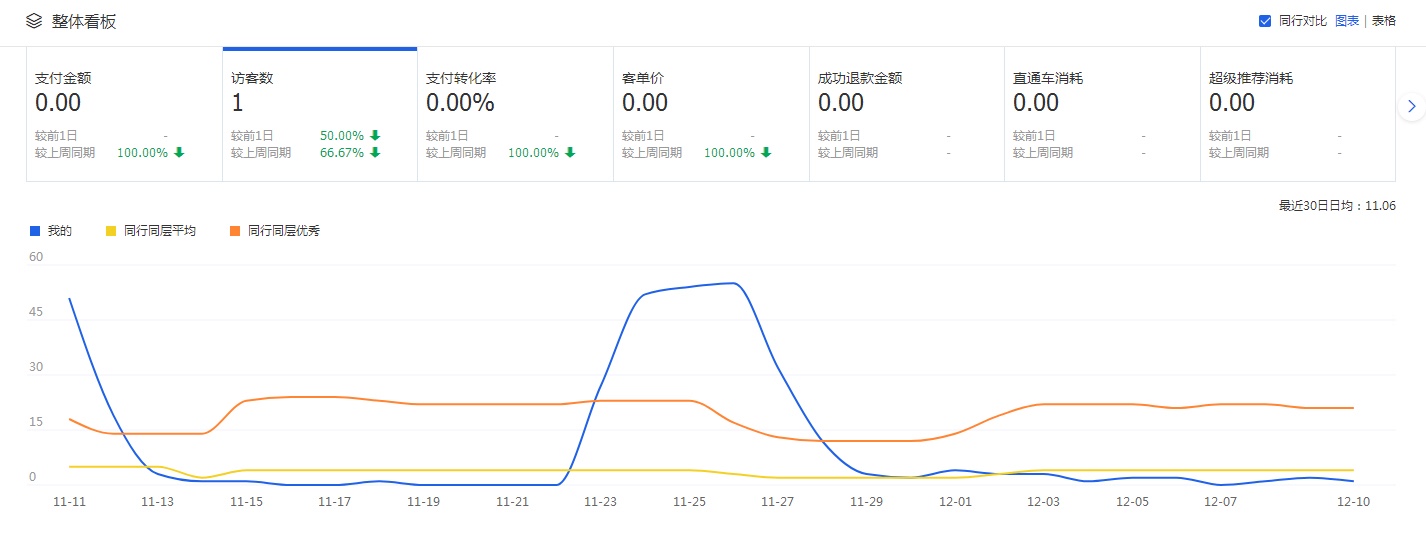The image size is (1426, 537).
Task: Select the 支付金额 metric card
Action: coord(124,114)
